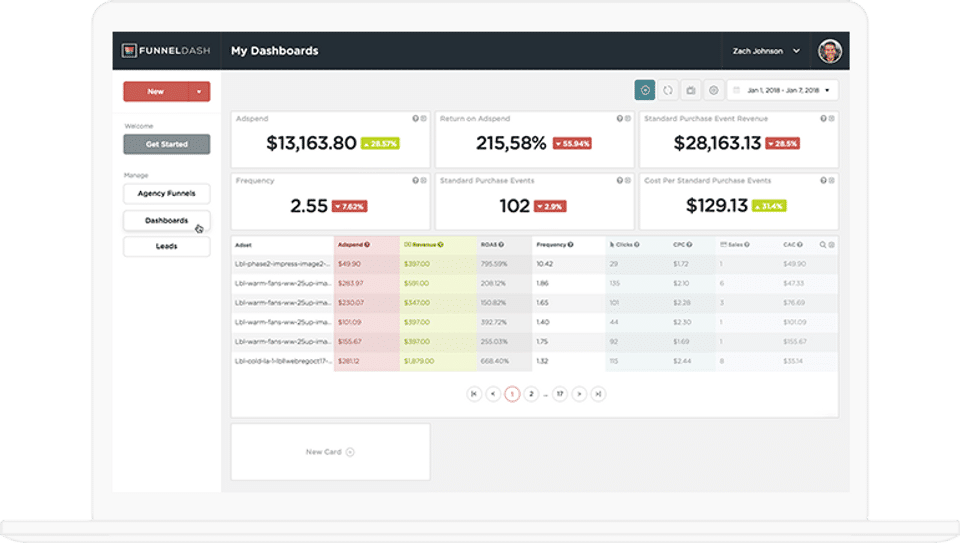This screenshot has width=960, height=543.
Task: Add a New Card
Action: 330,452
